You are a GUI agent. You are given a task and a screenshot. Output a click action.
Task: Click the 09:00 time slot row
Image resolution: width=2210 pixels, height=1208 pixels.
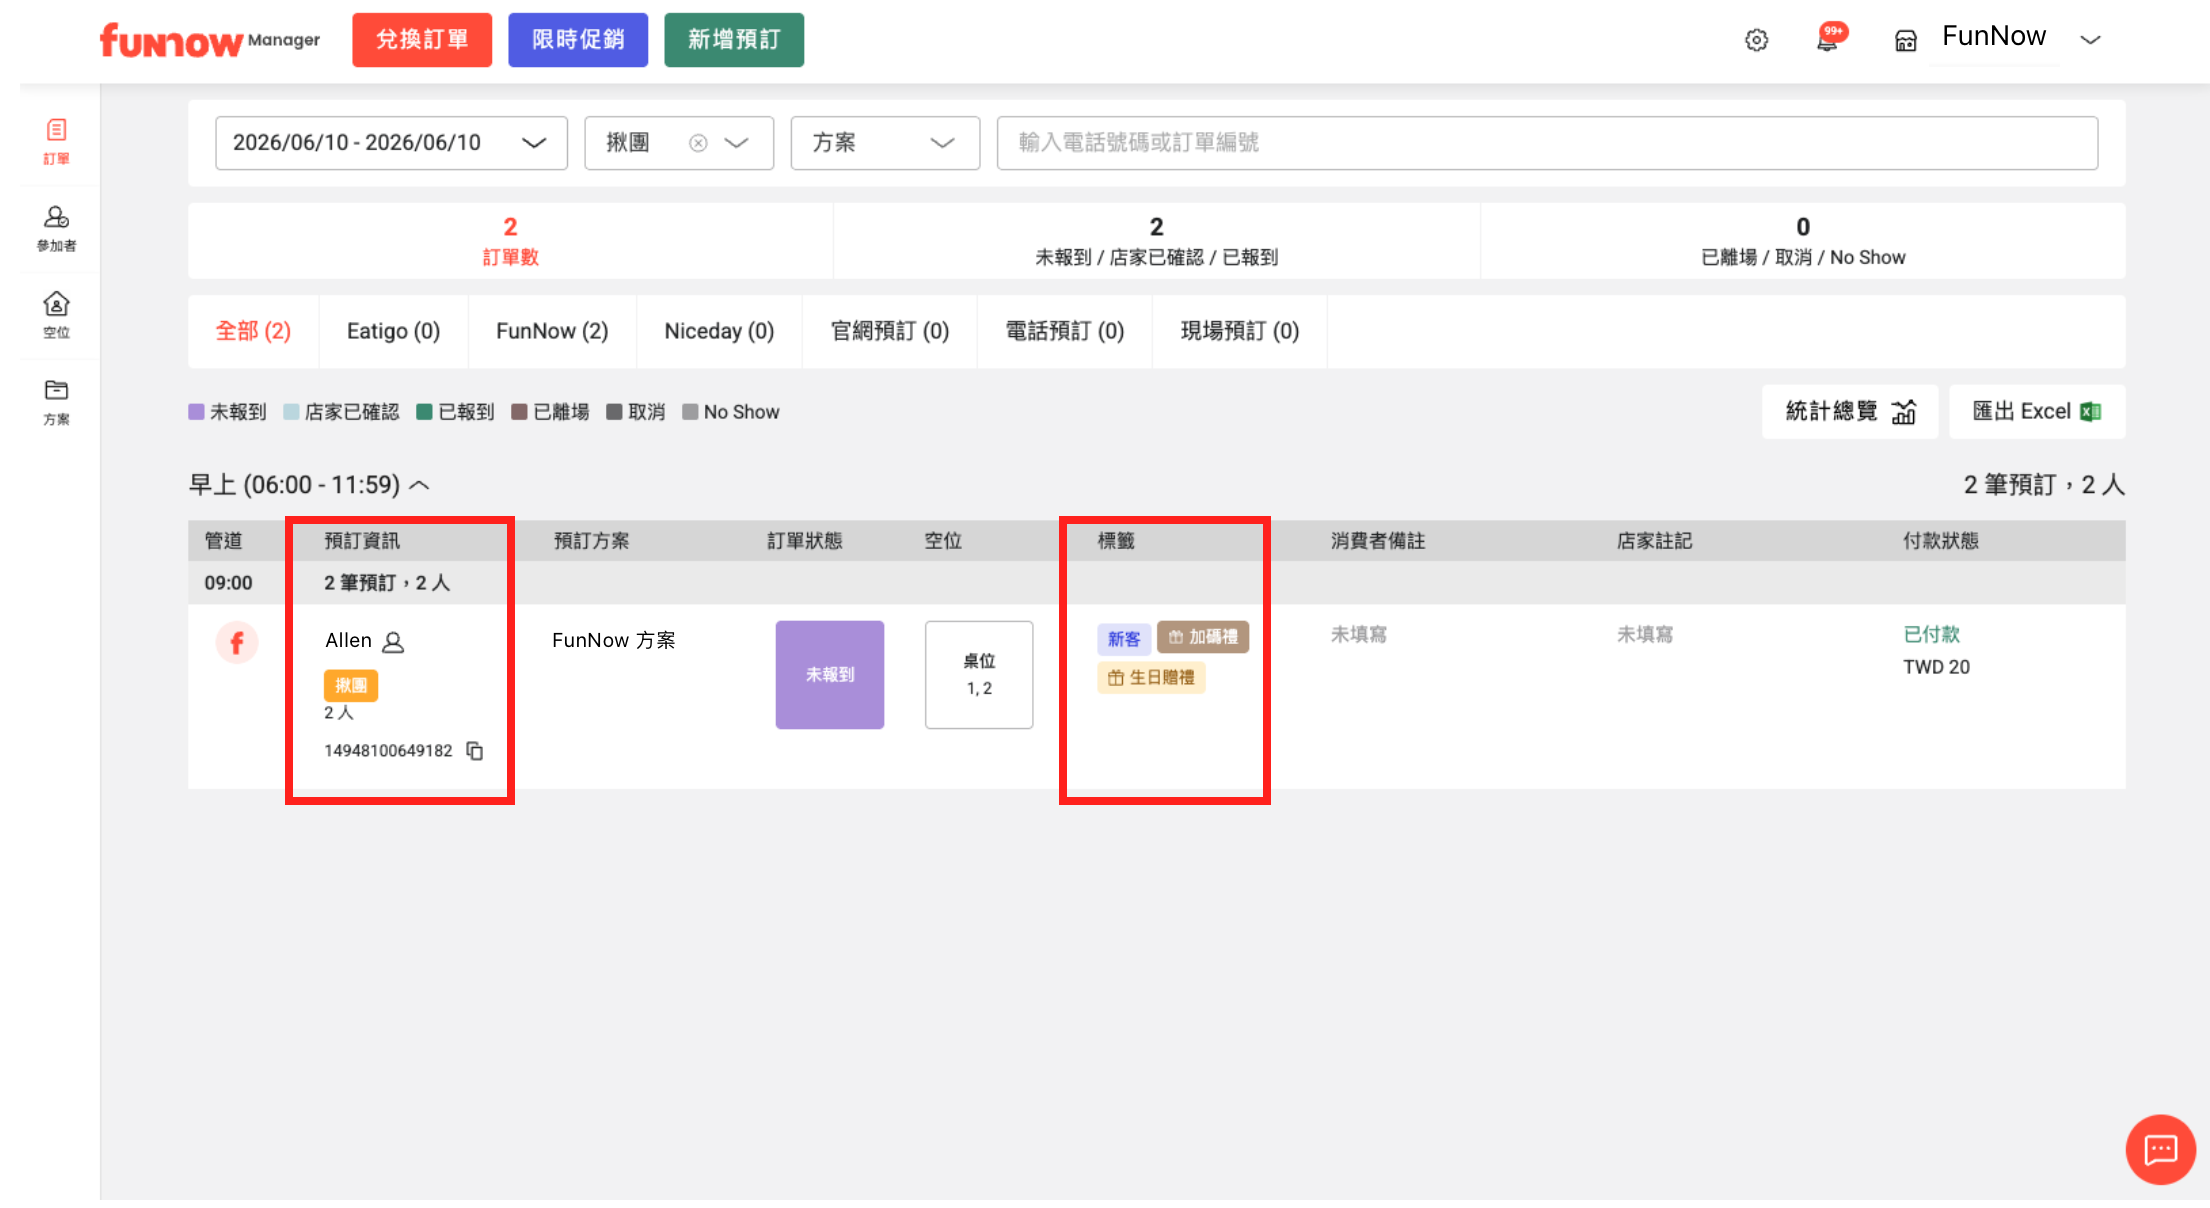click(x=1157, y=583)
